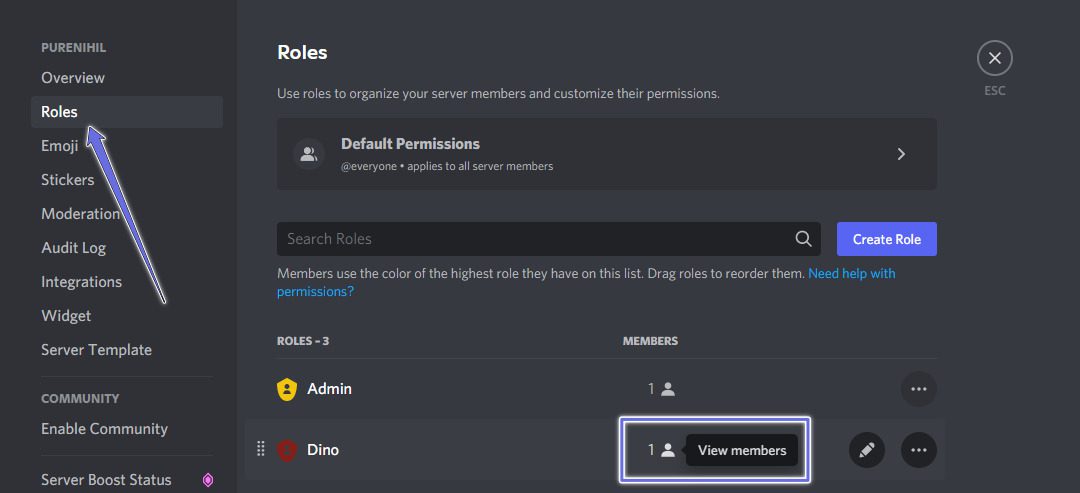Click the Dino role shield icon

click(x=287, y=450)
